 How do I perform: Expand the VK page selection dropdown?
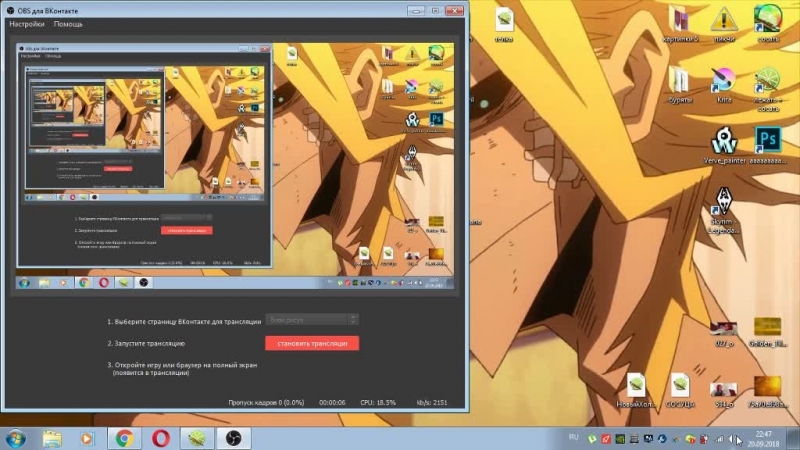click(312, 320)
